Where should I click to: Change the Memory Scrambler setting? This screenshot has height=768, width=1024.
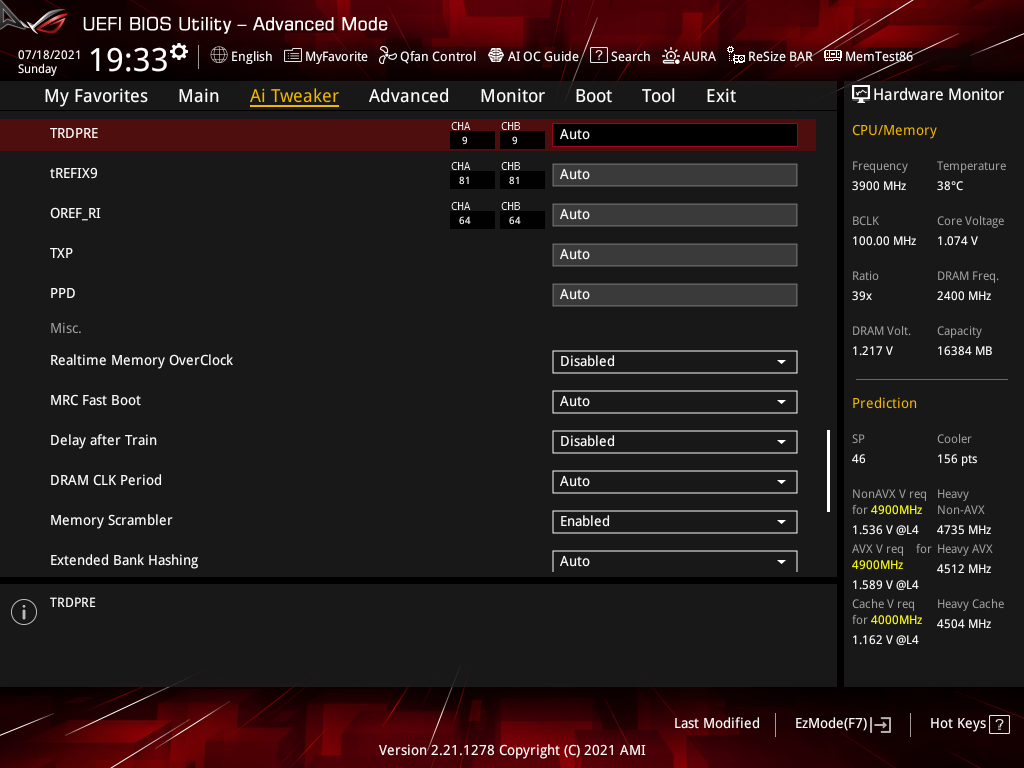click(x=674, y=521)
